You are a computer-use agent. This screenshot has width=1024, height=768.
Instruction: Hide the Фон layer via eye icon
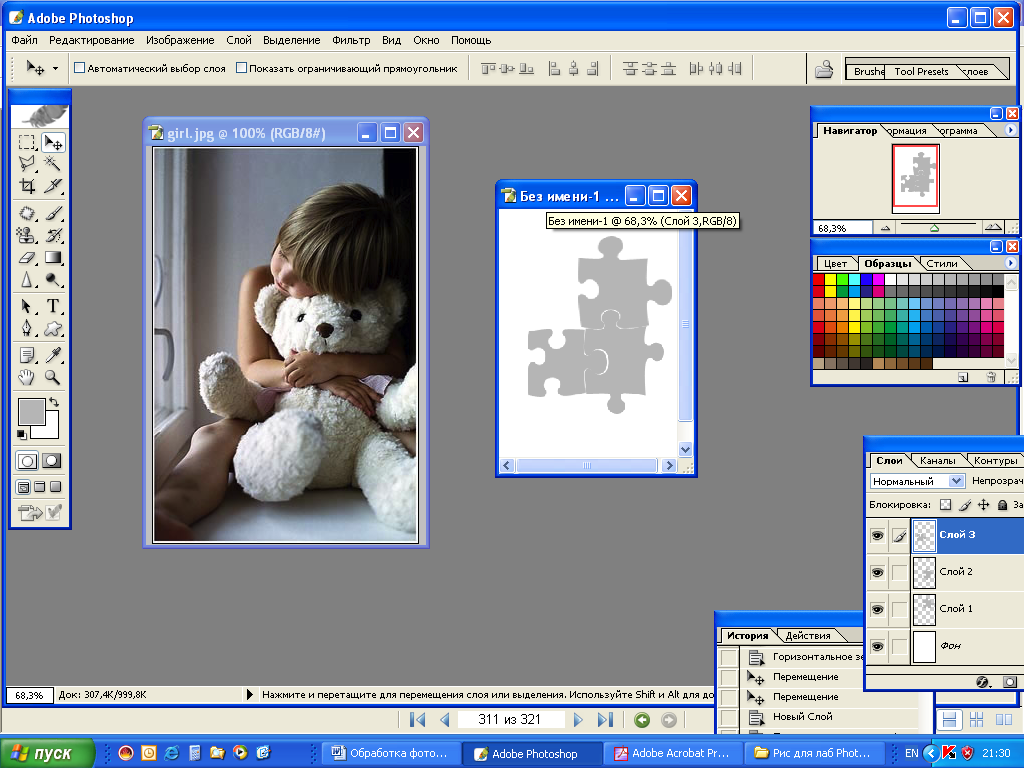[877, 646]
